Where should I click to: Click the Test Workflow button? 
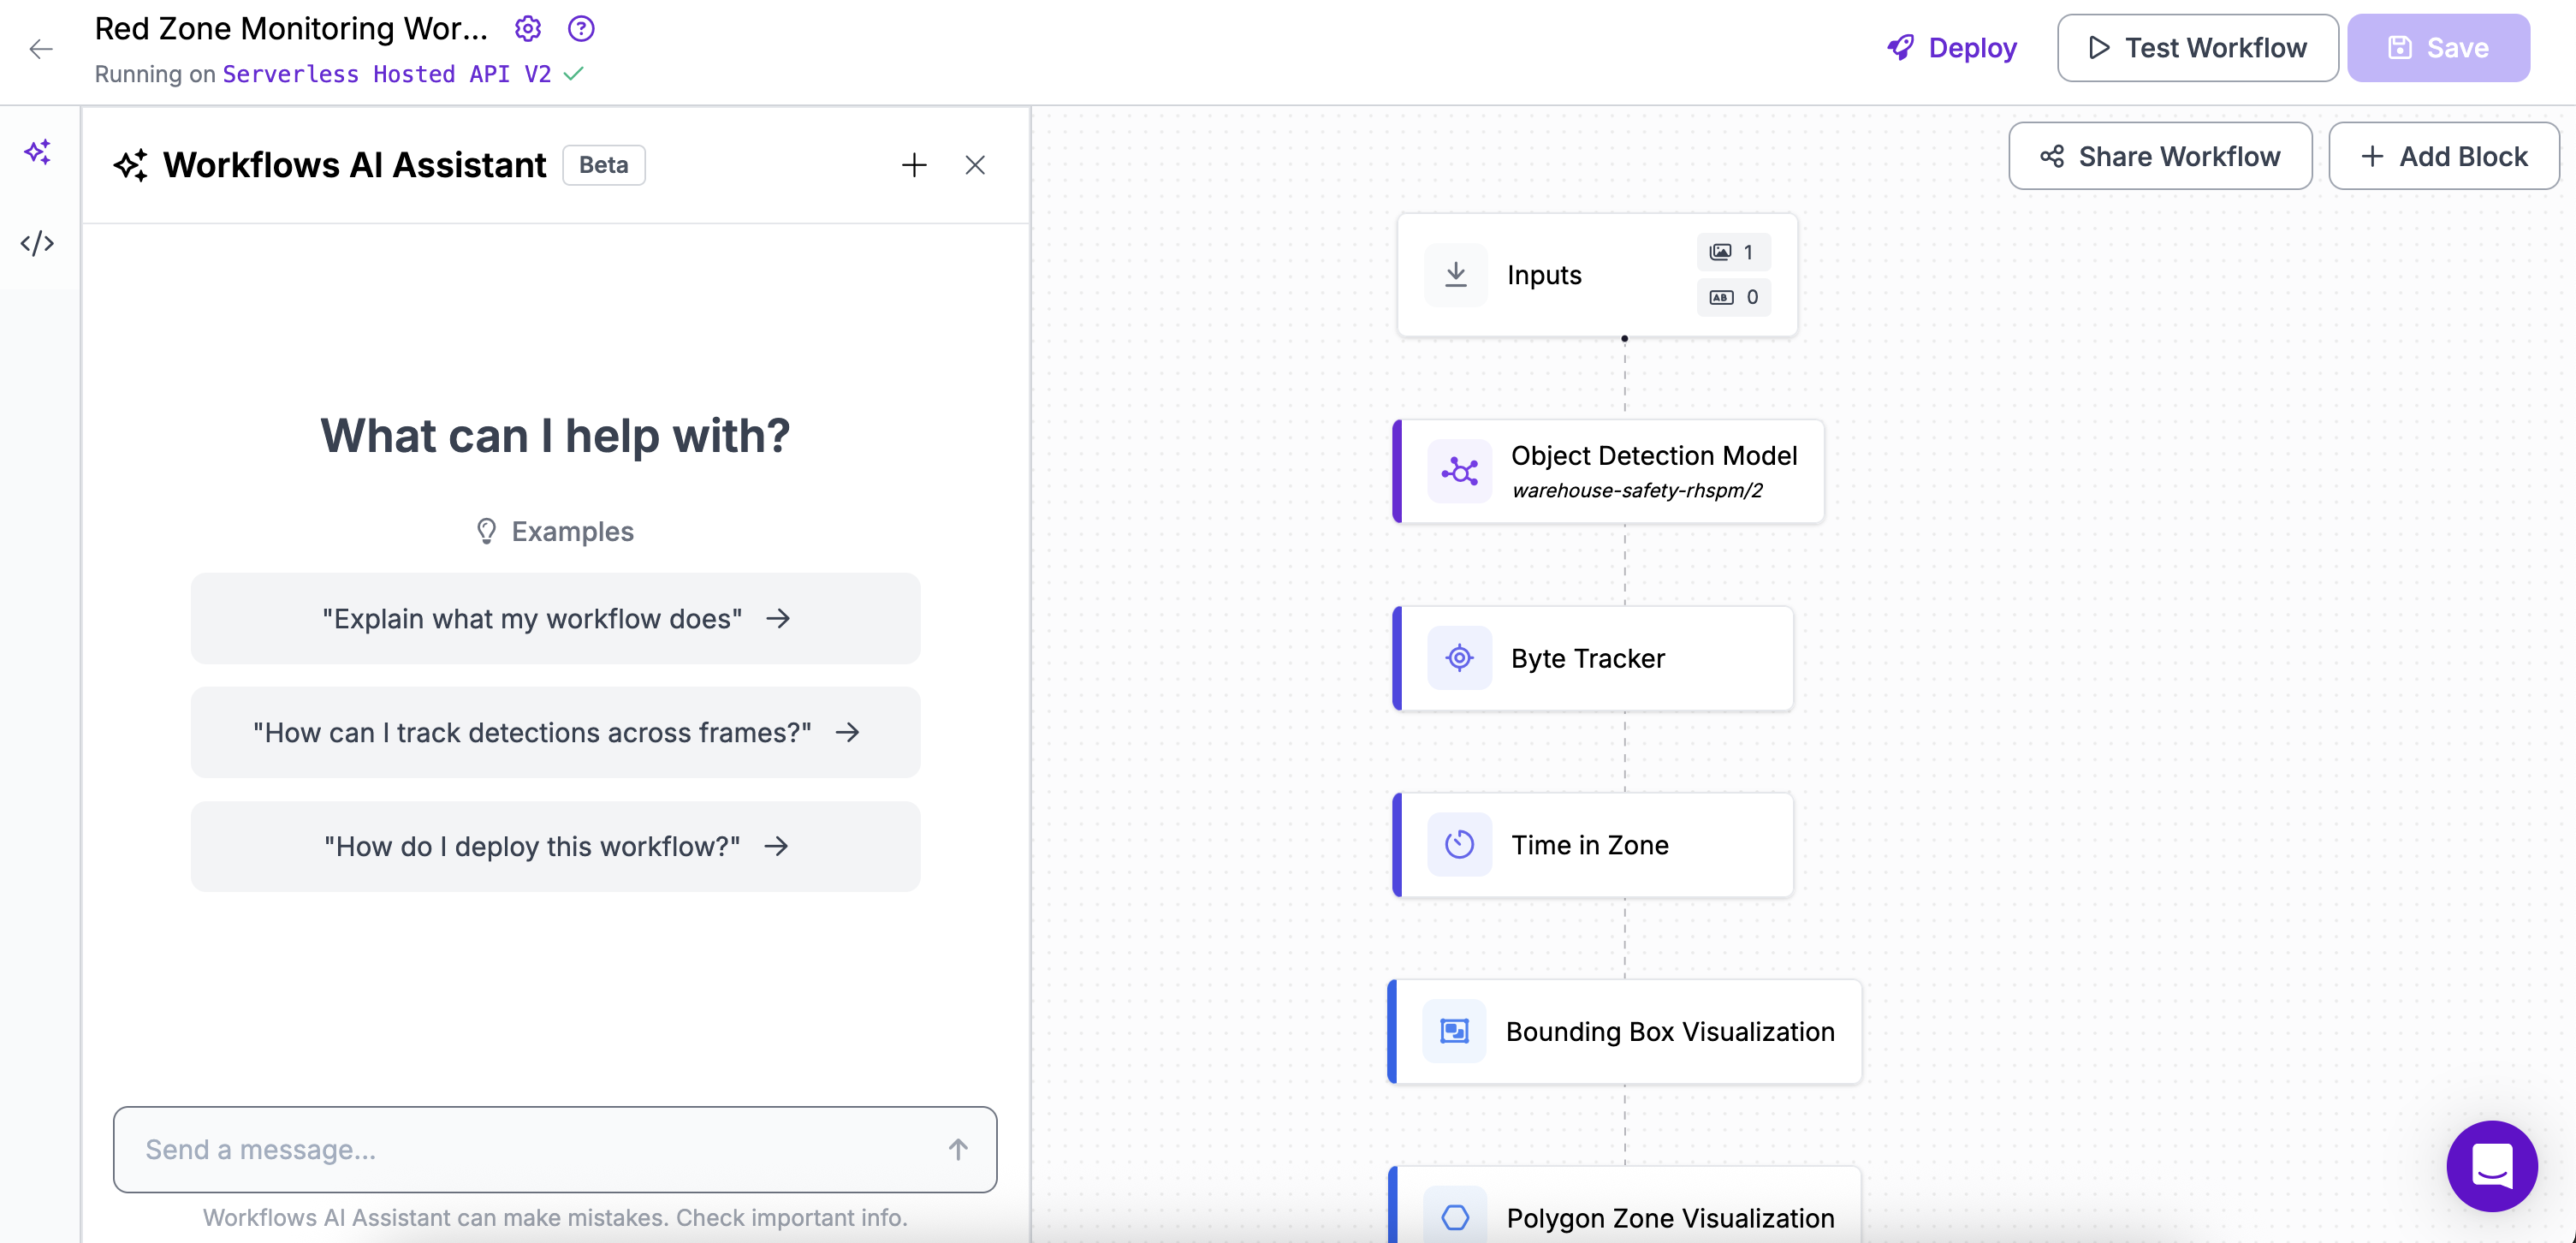[2197, 48]
